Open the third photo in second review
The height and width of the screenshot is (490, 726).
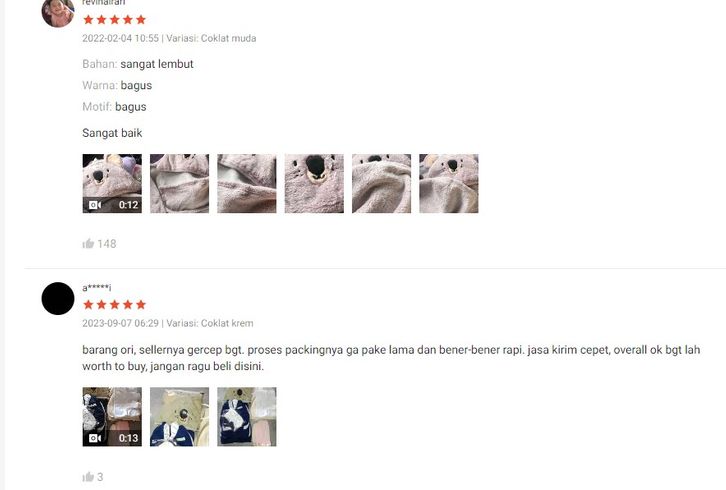pyautogui.click(x=247, y=417)
